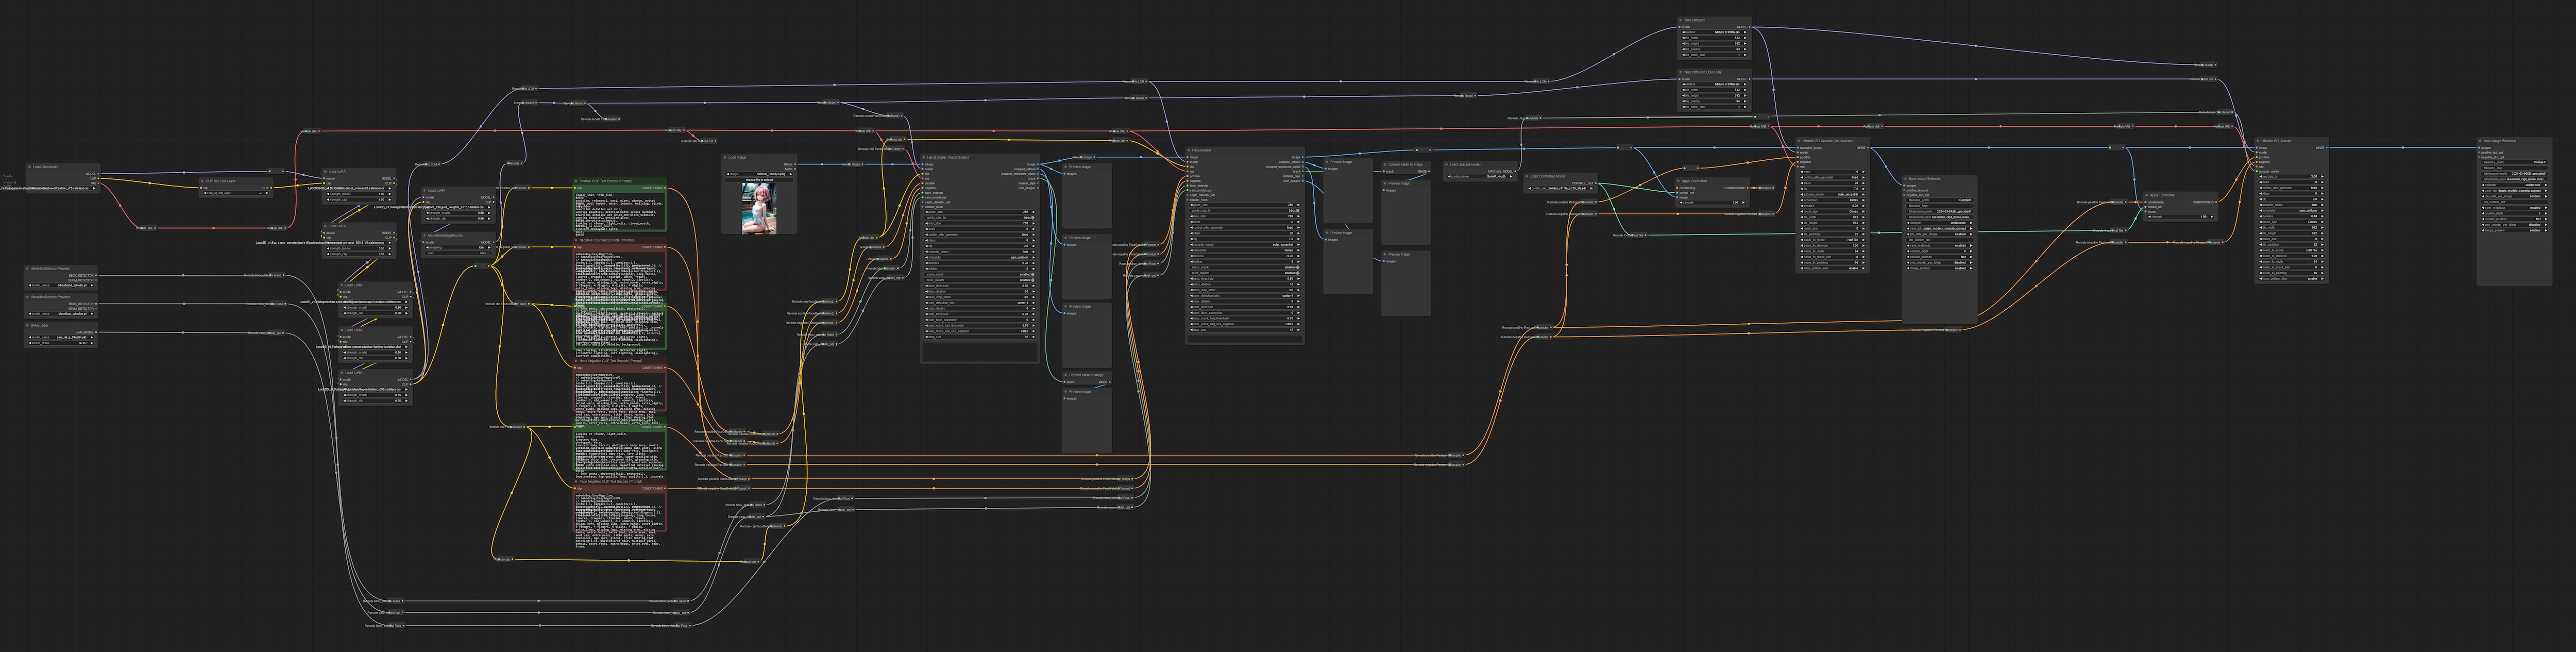The image size is (2576, 652).
Task: Click the Tiled Diffusion node title dot
Action: 1680,20
